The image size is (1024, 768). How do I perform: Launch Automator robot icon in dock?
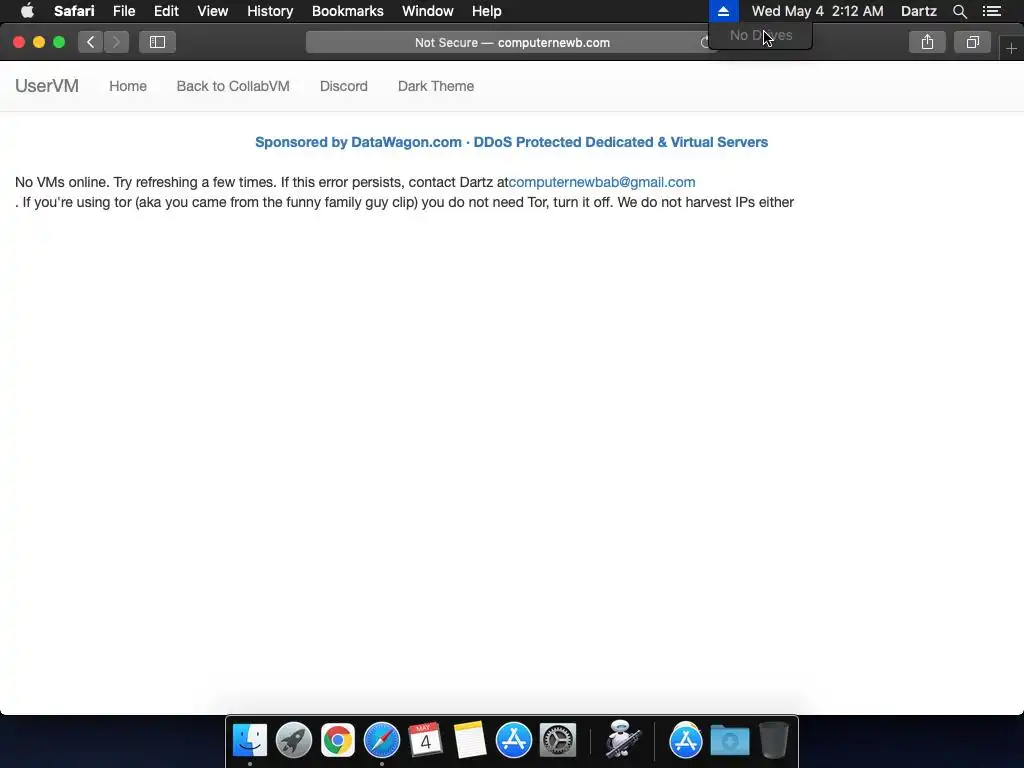point(621,739)
